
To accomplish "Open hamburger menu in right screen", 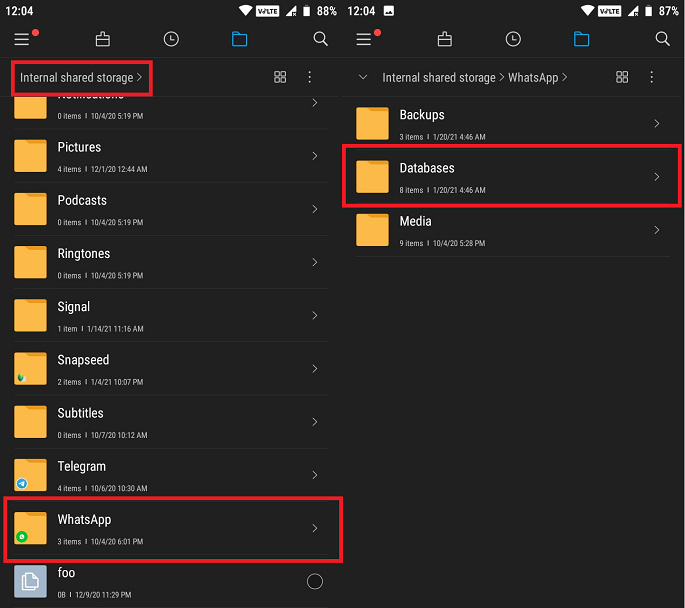I will tap(364, 39).
